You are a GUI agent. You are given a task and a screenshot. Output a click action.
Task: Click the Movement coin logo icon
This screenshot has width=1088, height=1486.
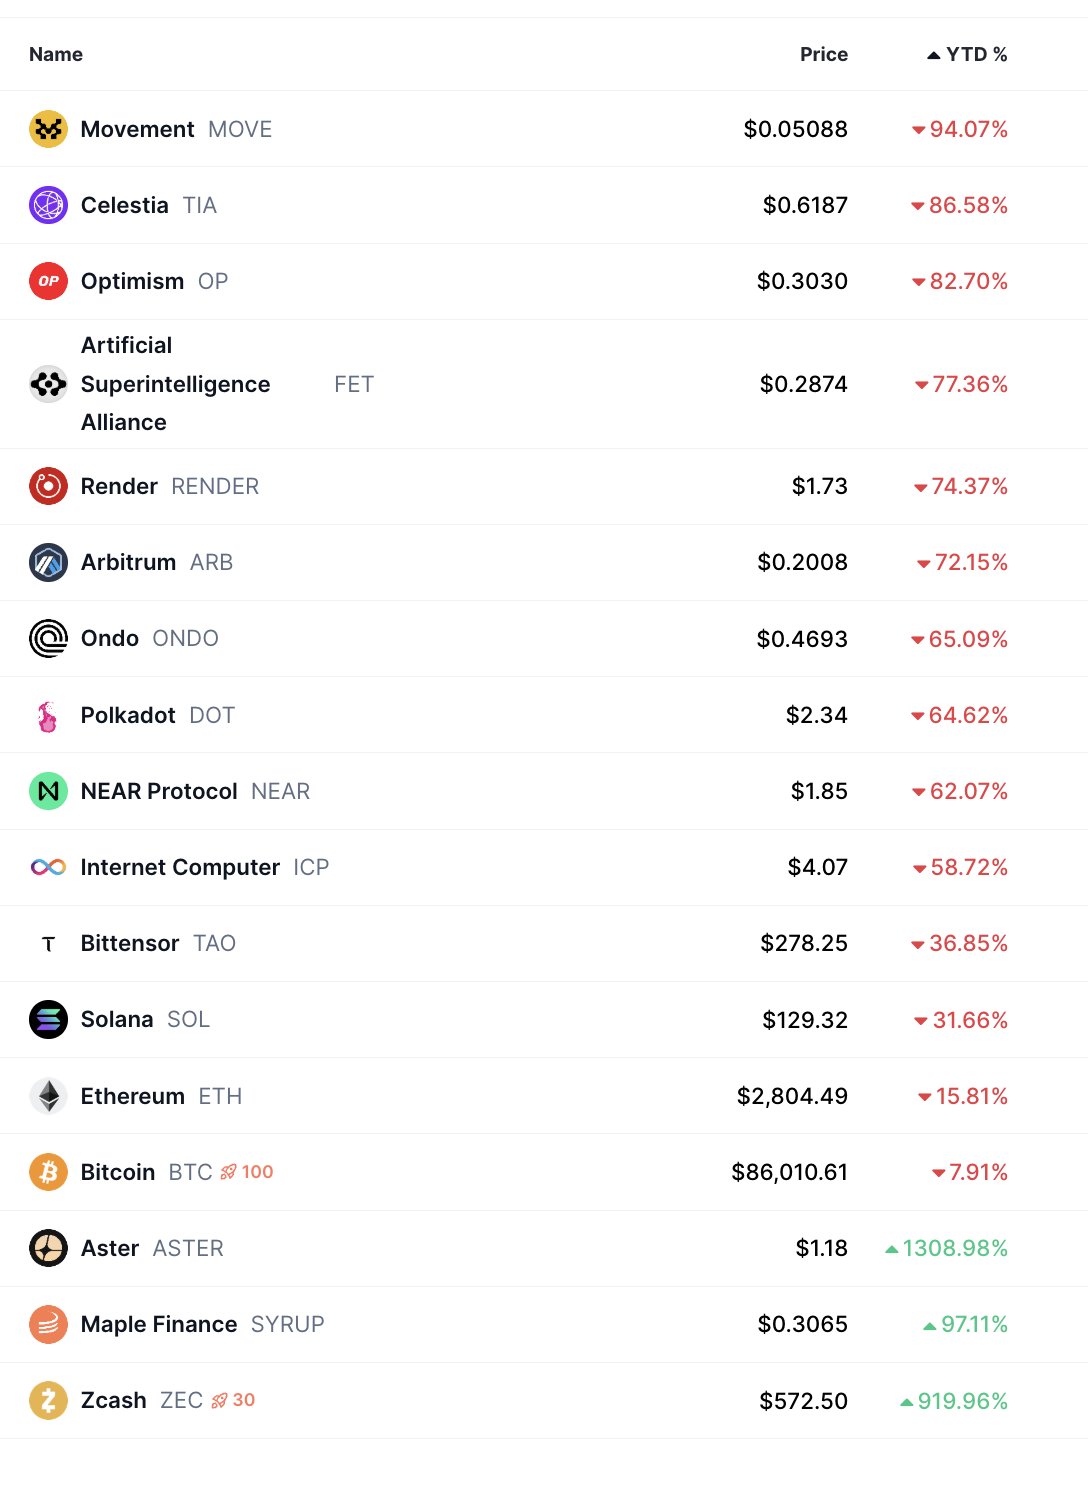pyautogui.click(x=48, y=129)
